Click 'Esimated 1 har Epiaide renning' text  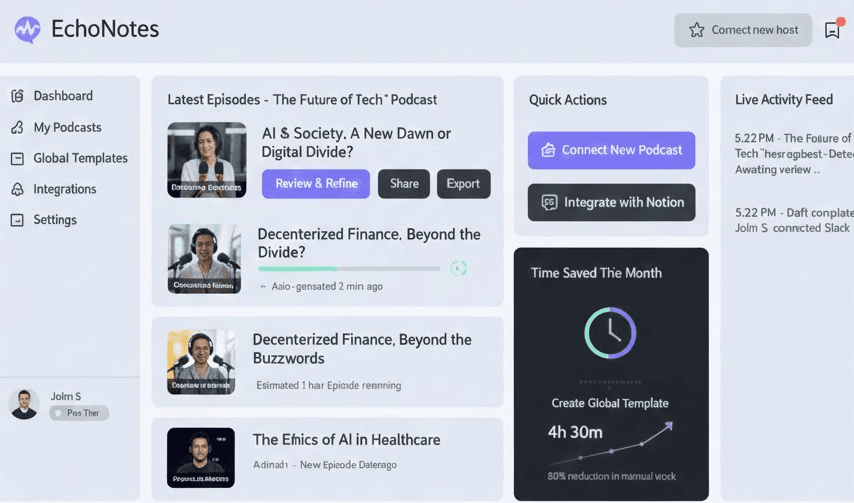[x=329, y=385]
